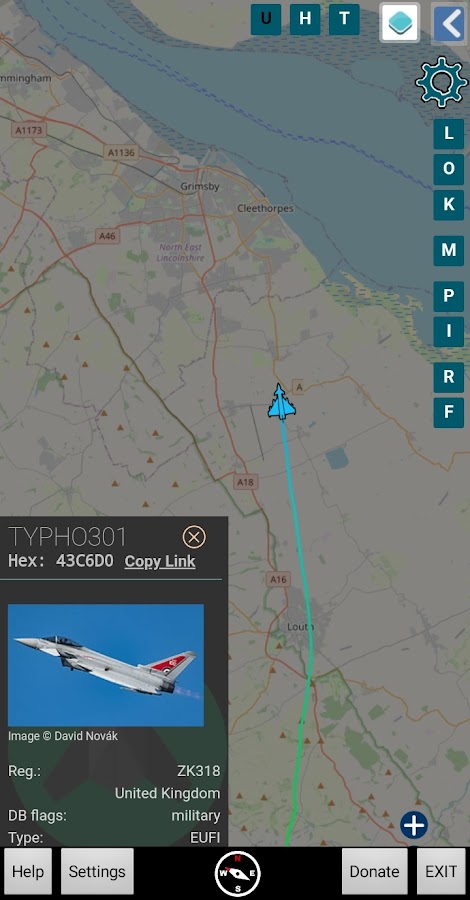The width and height of the screenshot is (470, 900).
Task: Toggle the L map option button
Action: [x=449, y=134]
